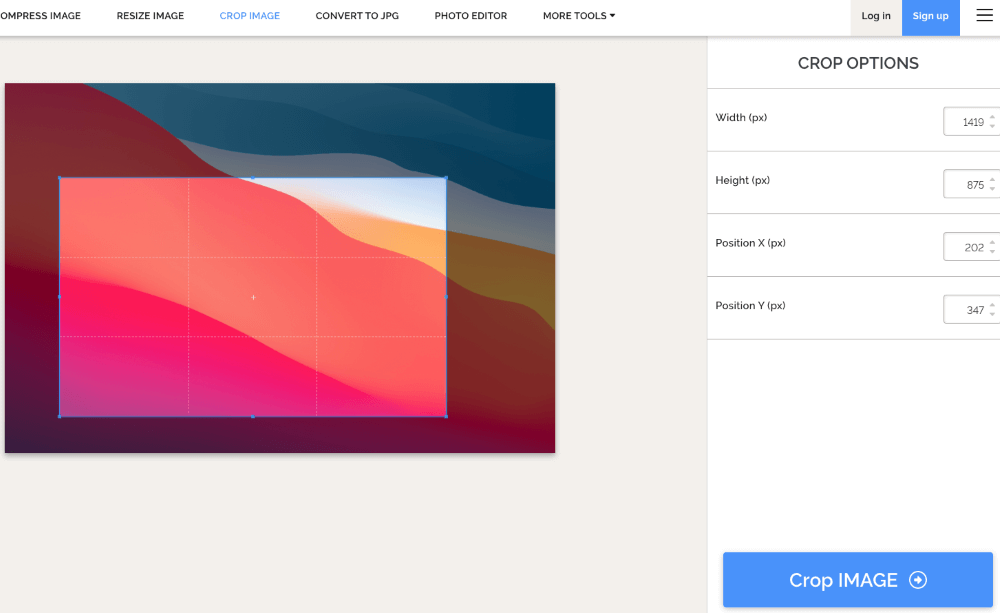Click the Position X stepper arrows
Viewport: 1000px width, 613px height.
pyautogui.click(x=992, y=247)
